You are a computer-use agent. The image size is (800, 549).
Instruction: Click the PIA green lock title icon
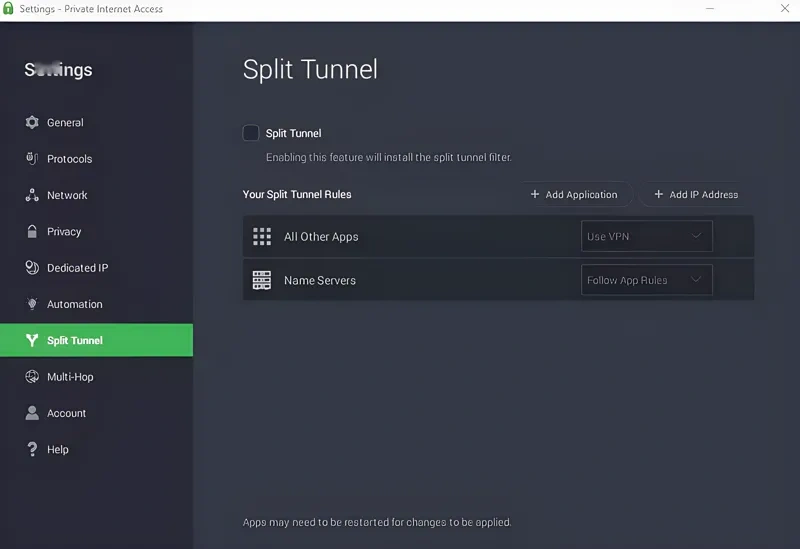click(8, 8)
